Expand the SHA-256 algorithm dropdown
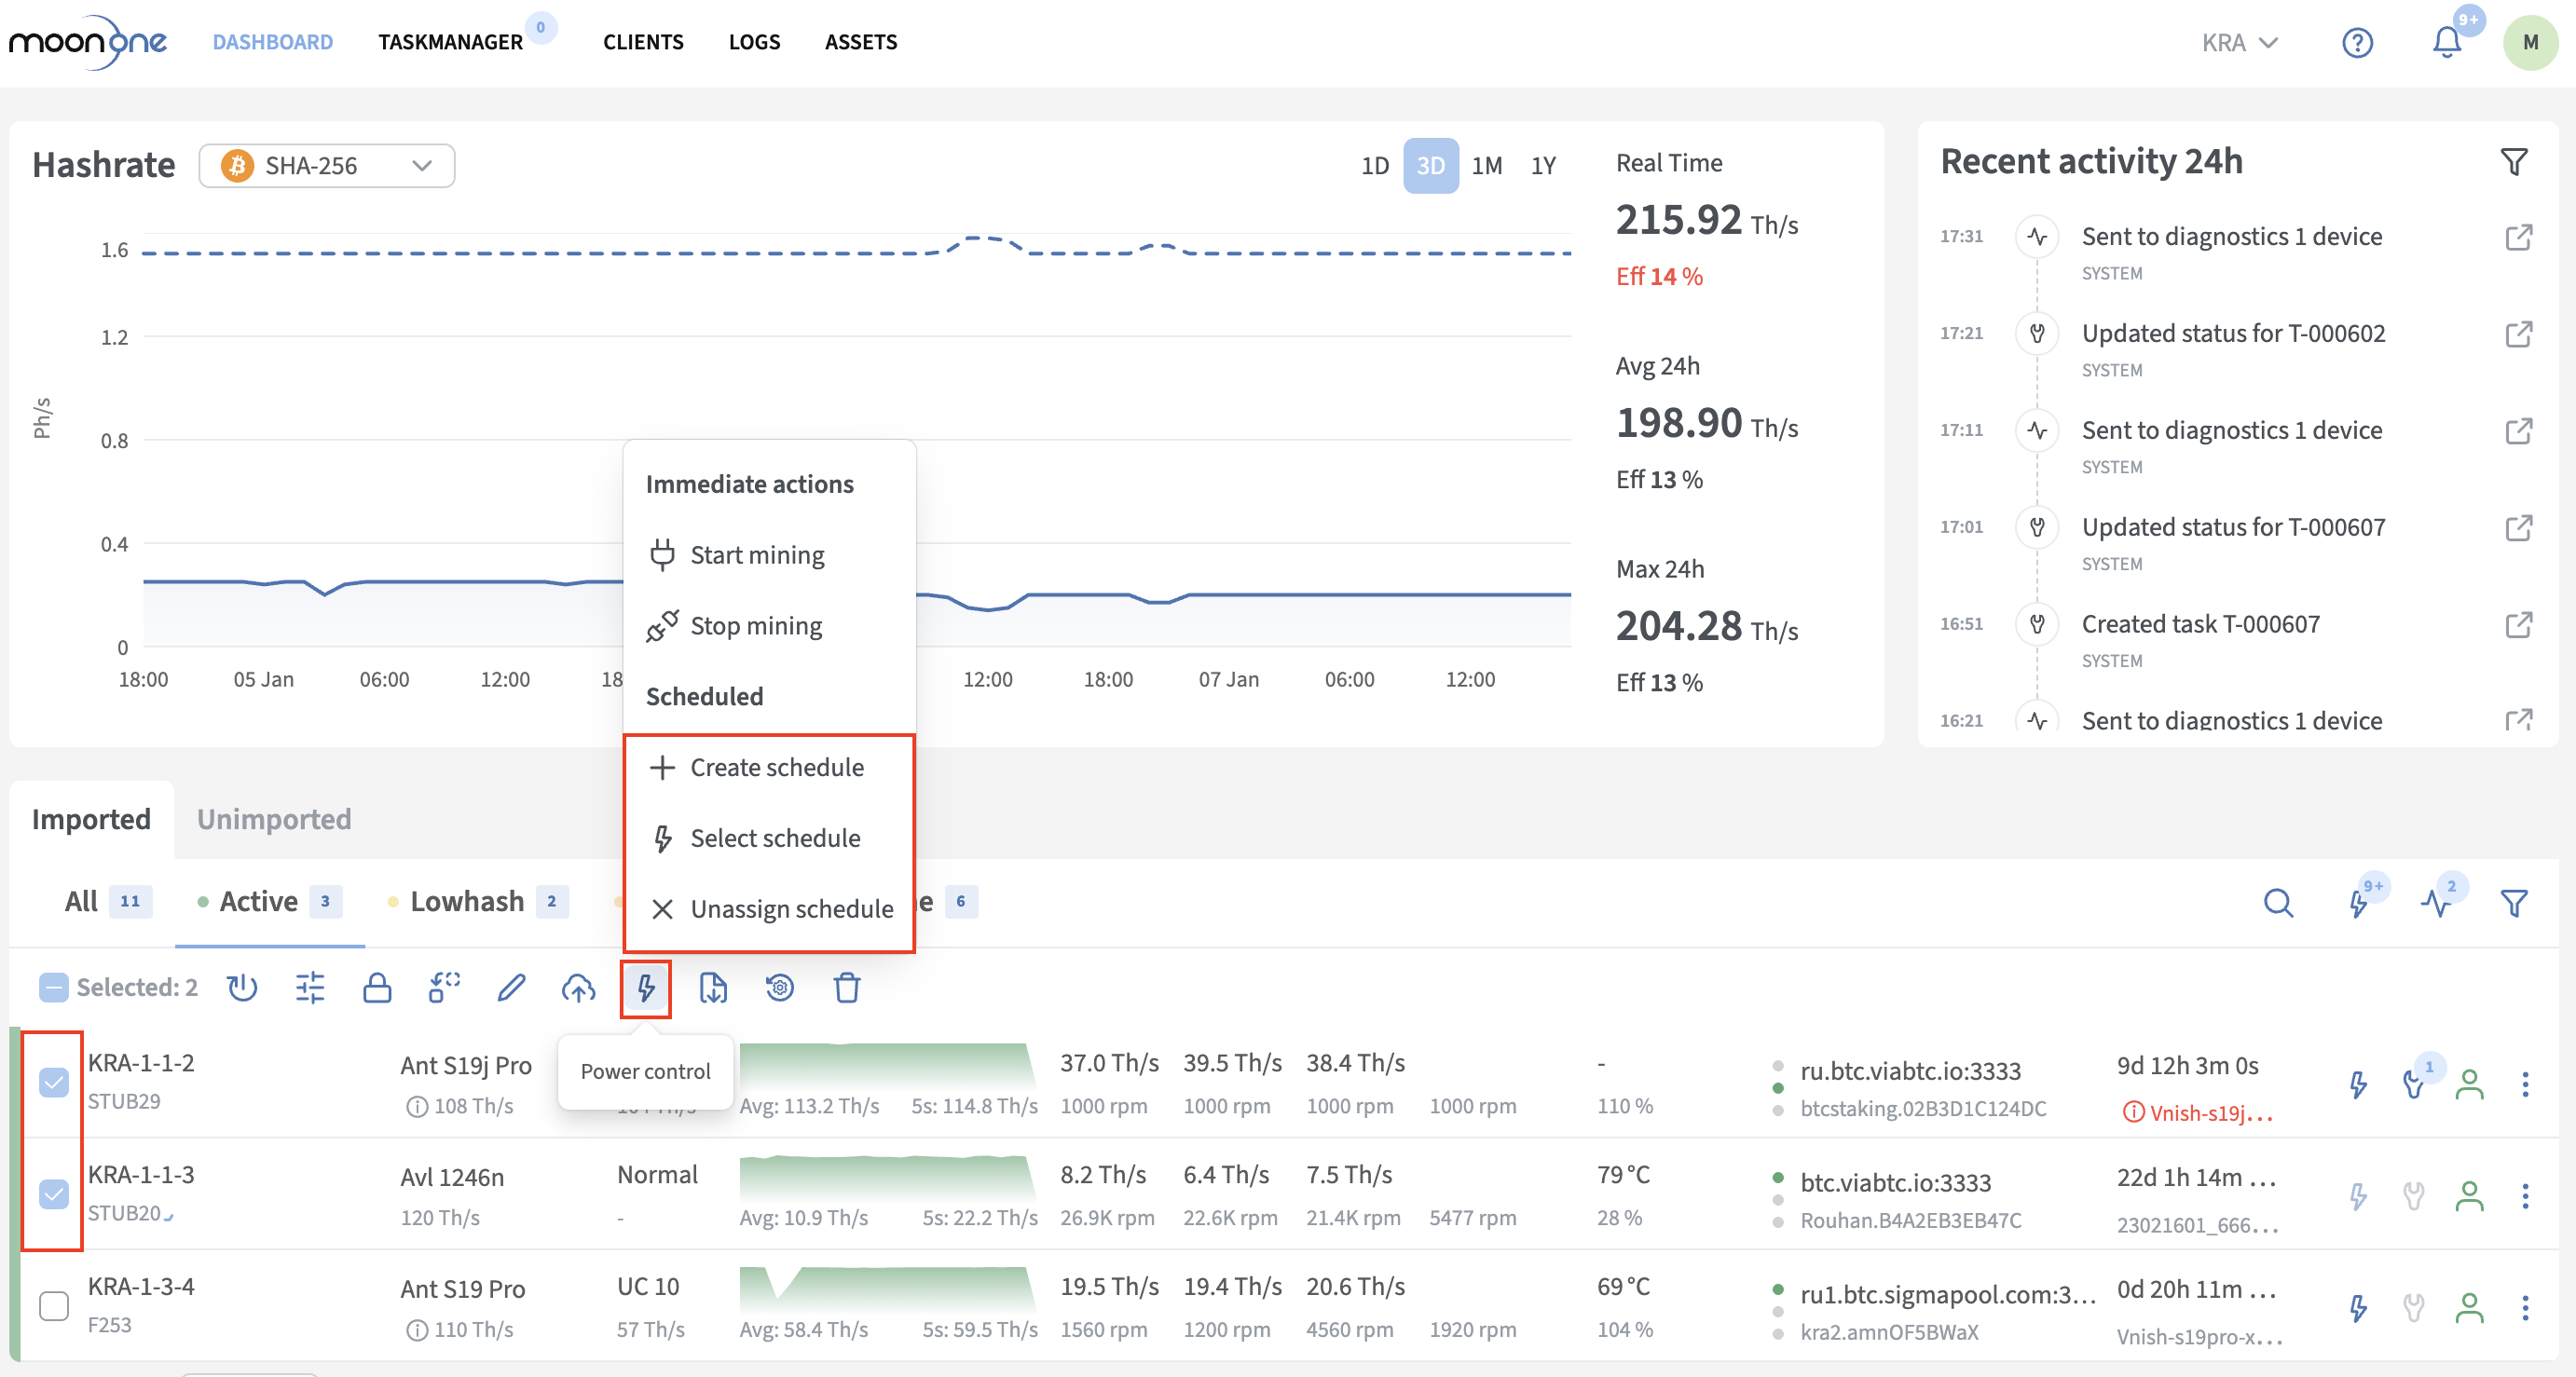 (327, 165)
